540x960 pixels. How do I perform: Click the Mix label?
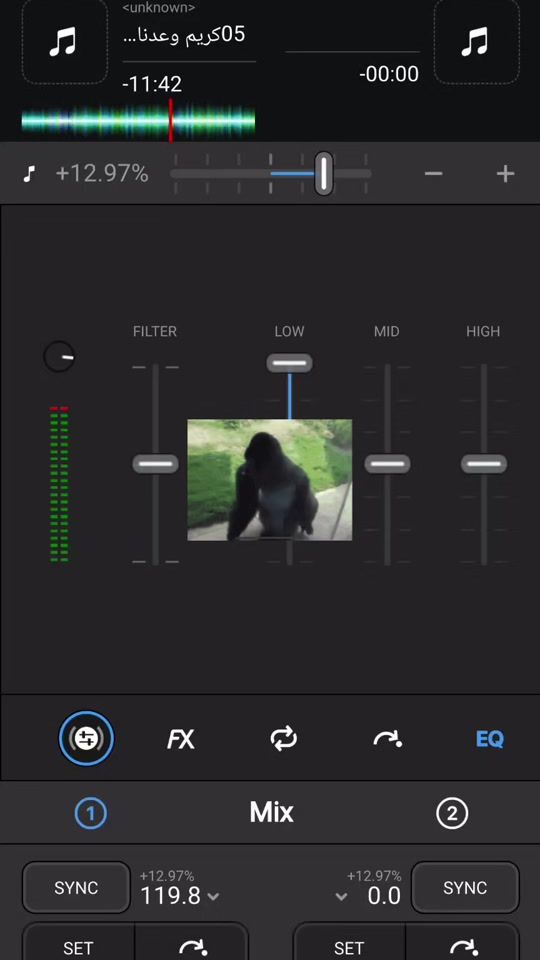tap(272, 812)
